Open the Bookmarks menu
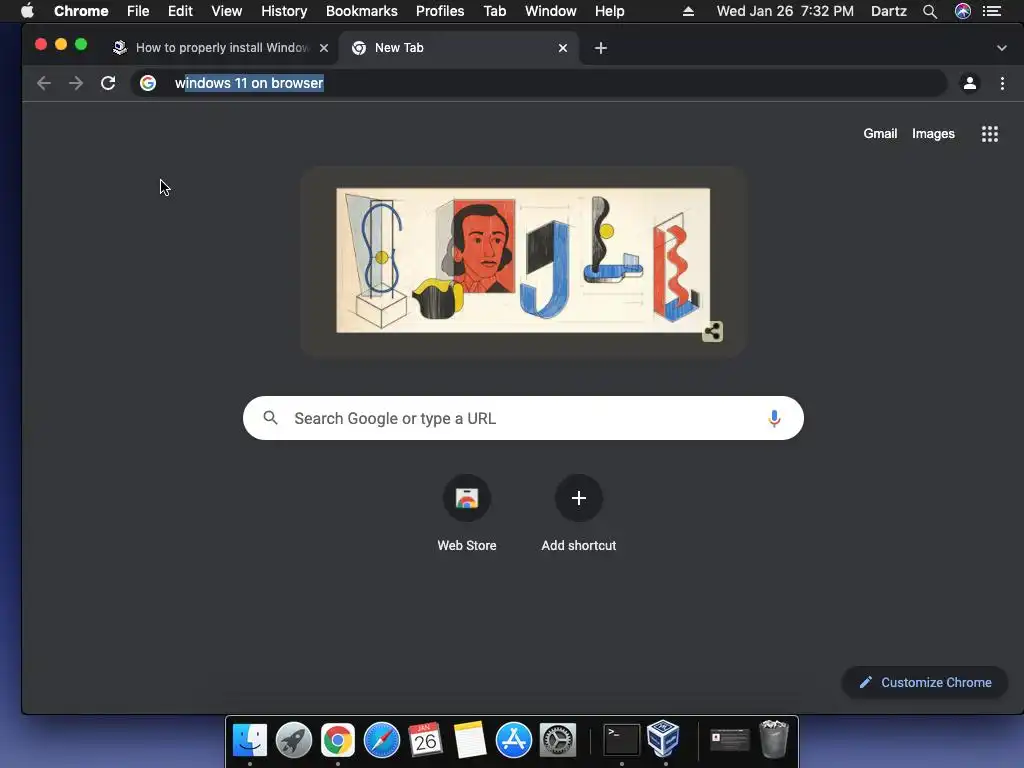Image resolution: width=1024 pixels, height=768 pixels. [362, 11]
